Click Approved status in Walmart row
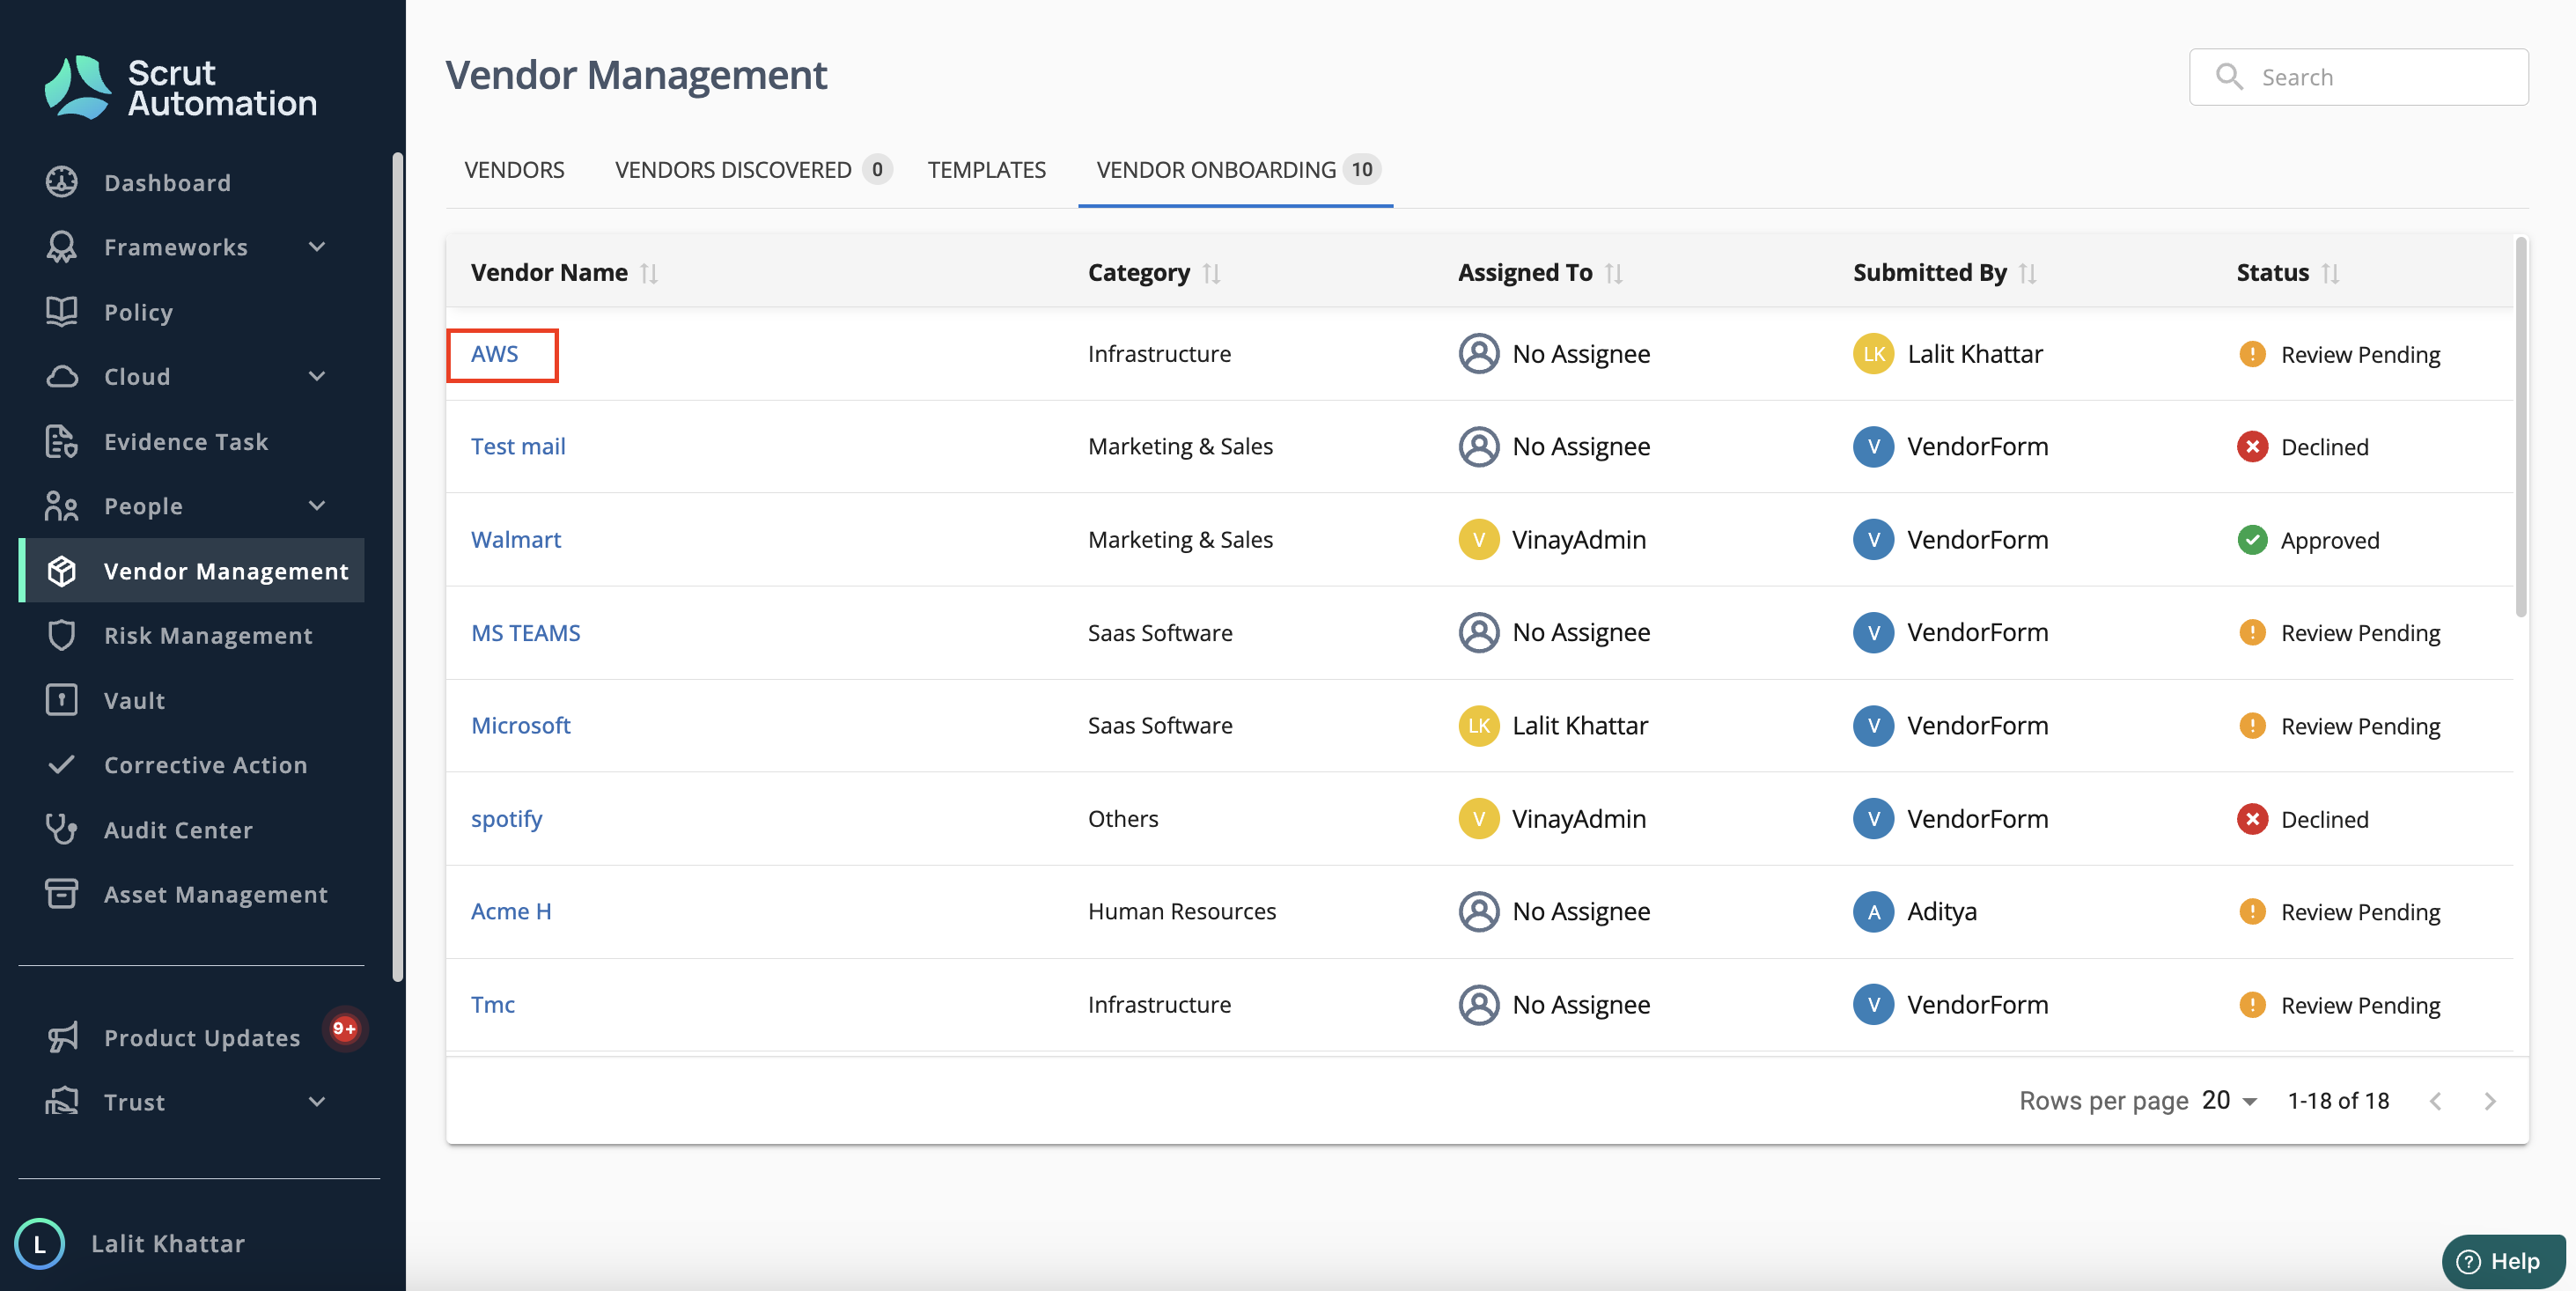The width and height of the screenshot is (2576, 1291). coord(2308,540)
